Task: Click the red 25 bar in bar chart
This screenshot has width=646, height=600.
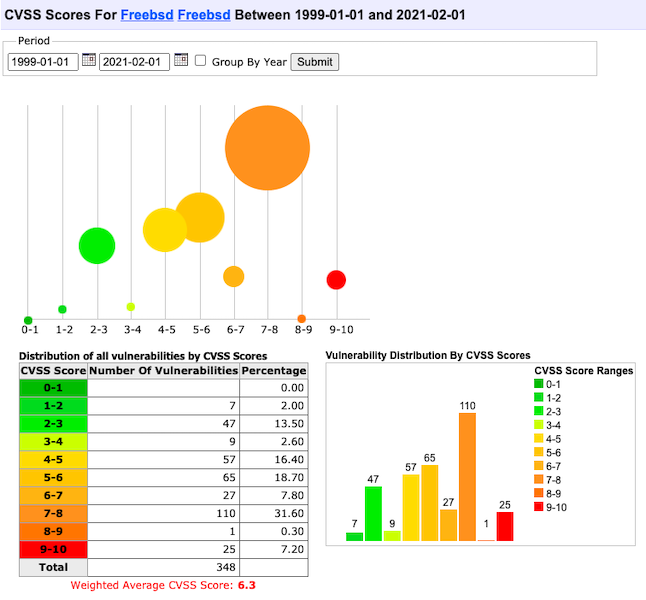Action: pyautogui.click(x=504, y=526)
